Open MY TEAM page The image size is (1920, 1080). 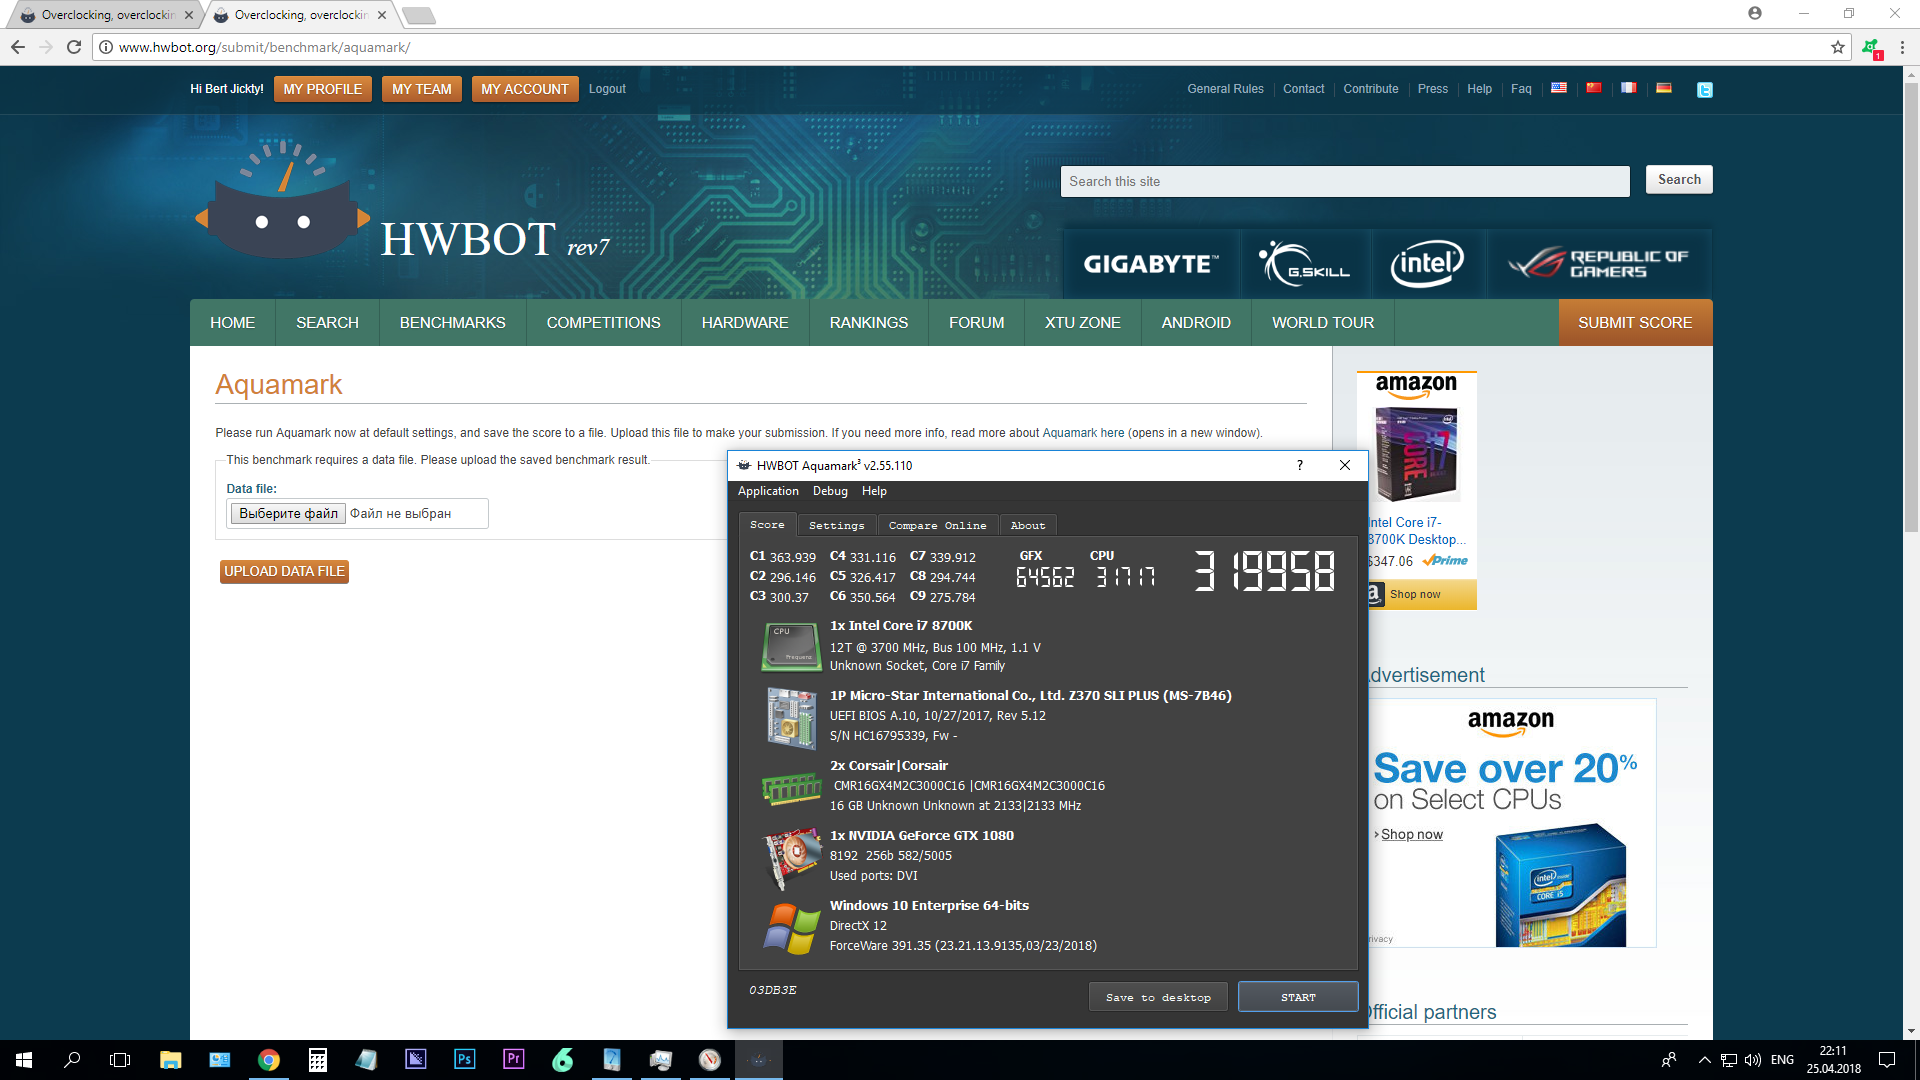(x=421, y=89)
